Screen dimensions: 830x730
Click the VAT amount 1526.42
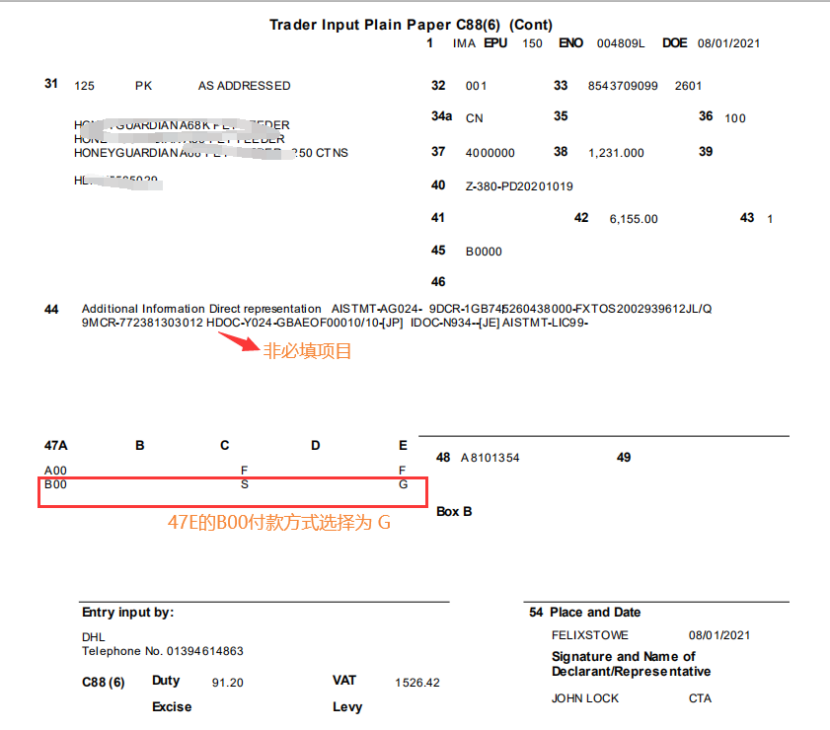[x=417, y=683]
